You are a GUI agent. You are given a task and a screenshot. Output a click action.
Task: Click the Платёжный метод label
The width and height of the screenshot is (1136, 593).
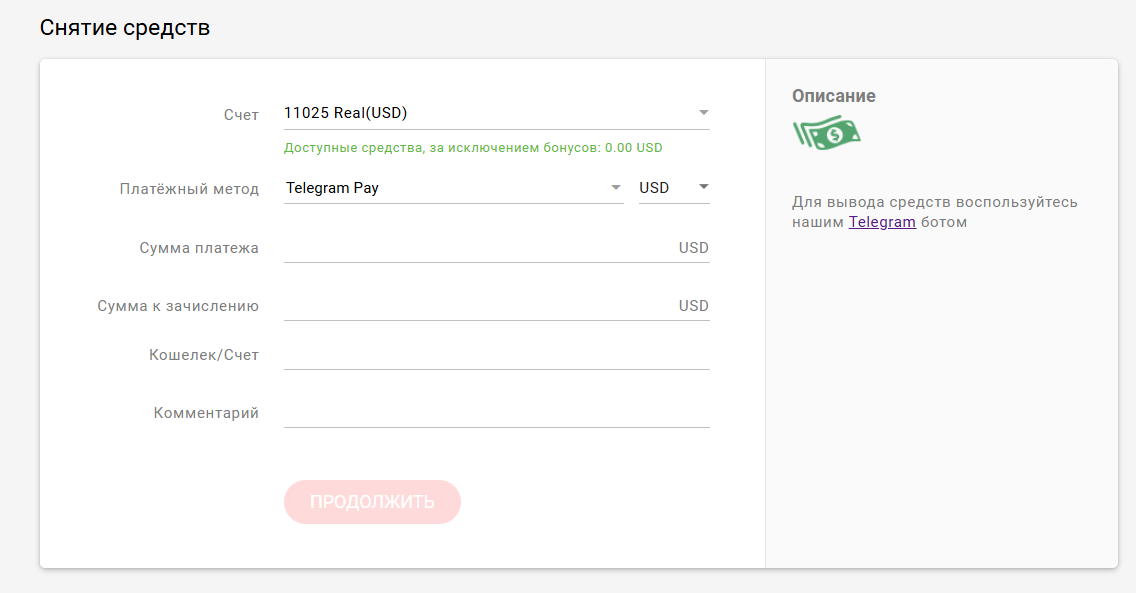(x=189, y=189)
